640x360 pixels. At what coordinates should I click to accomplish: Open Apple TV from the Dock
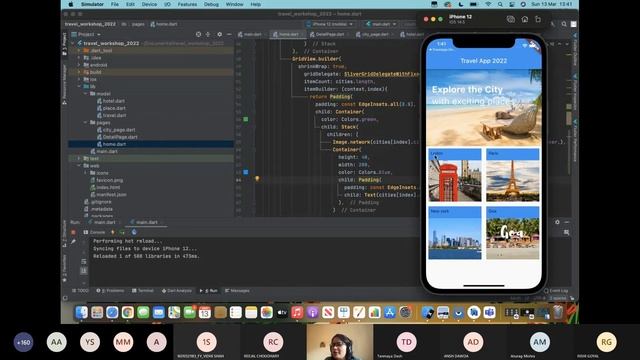pyautogui.click(x=282, y=312)
